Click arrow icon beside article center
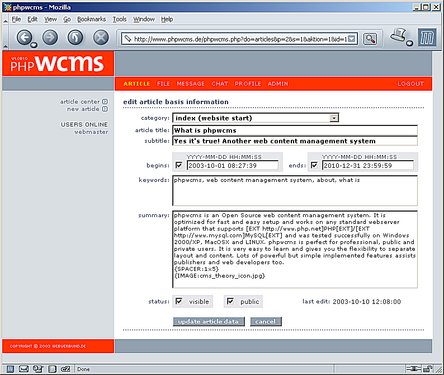Image resolution: width=444 pixels, height=375 pixels. [x=105, y=102]
